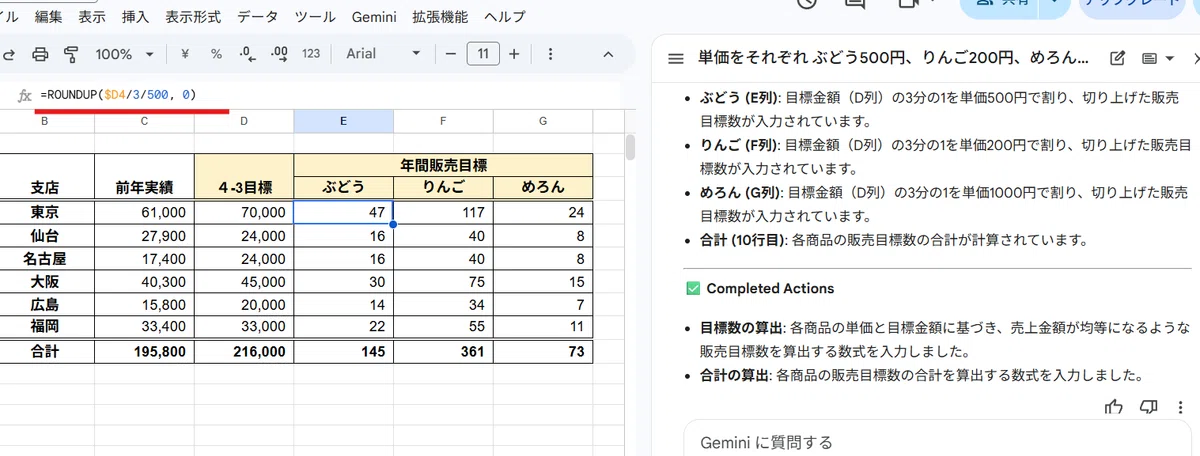
Task: Click the thumbs up feedback icon
Action: click(x=1112, y=406)
